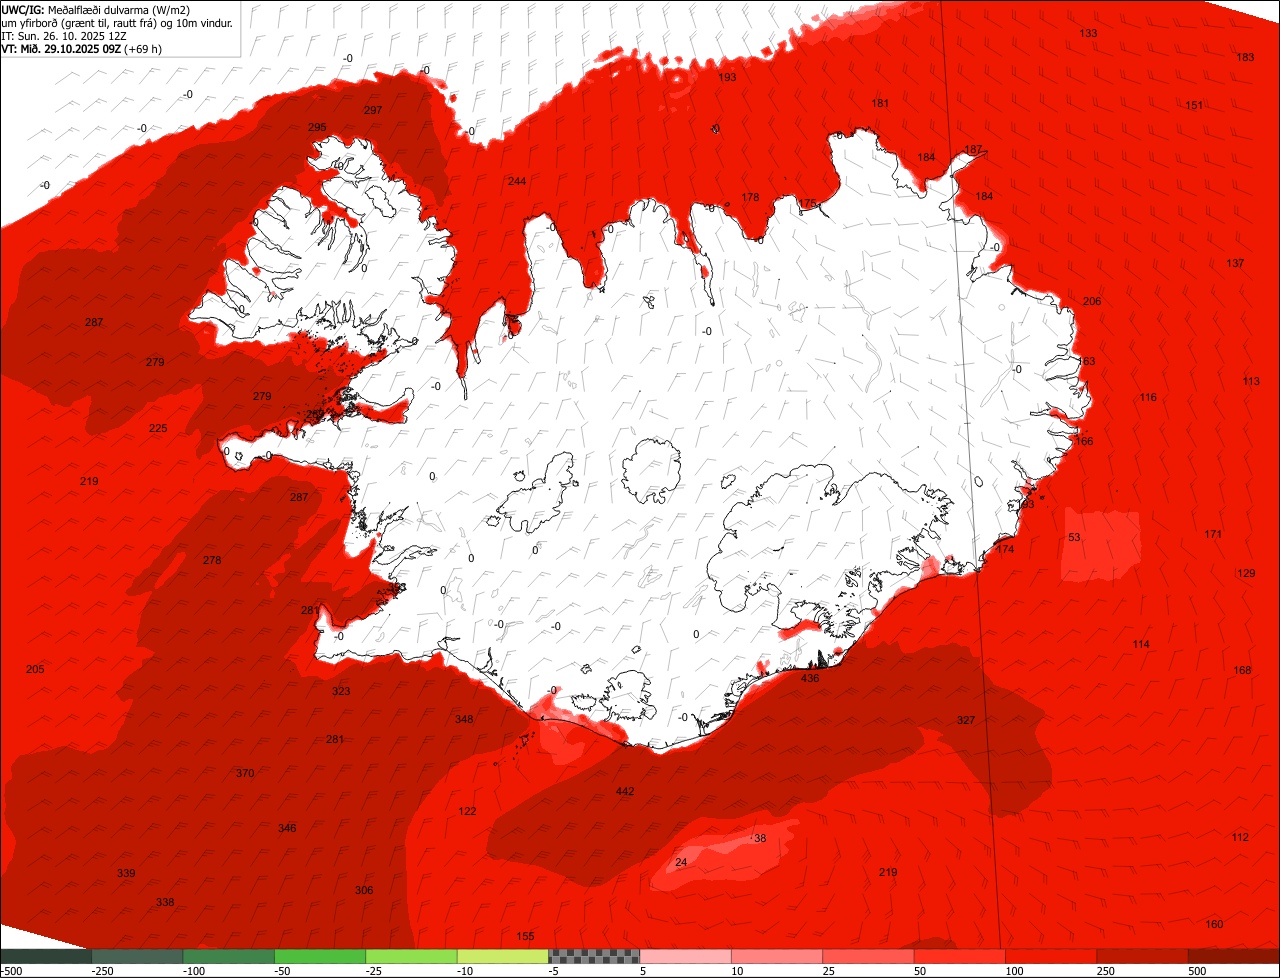Click the title line 'Meðalflæði dulvarma (W/m2)'

click(x=118, y=9)
